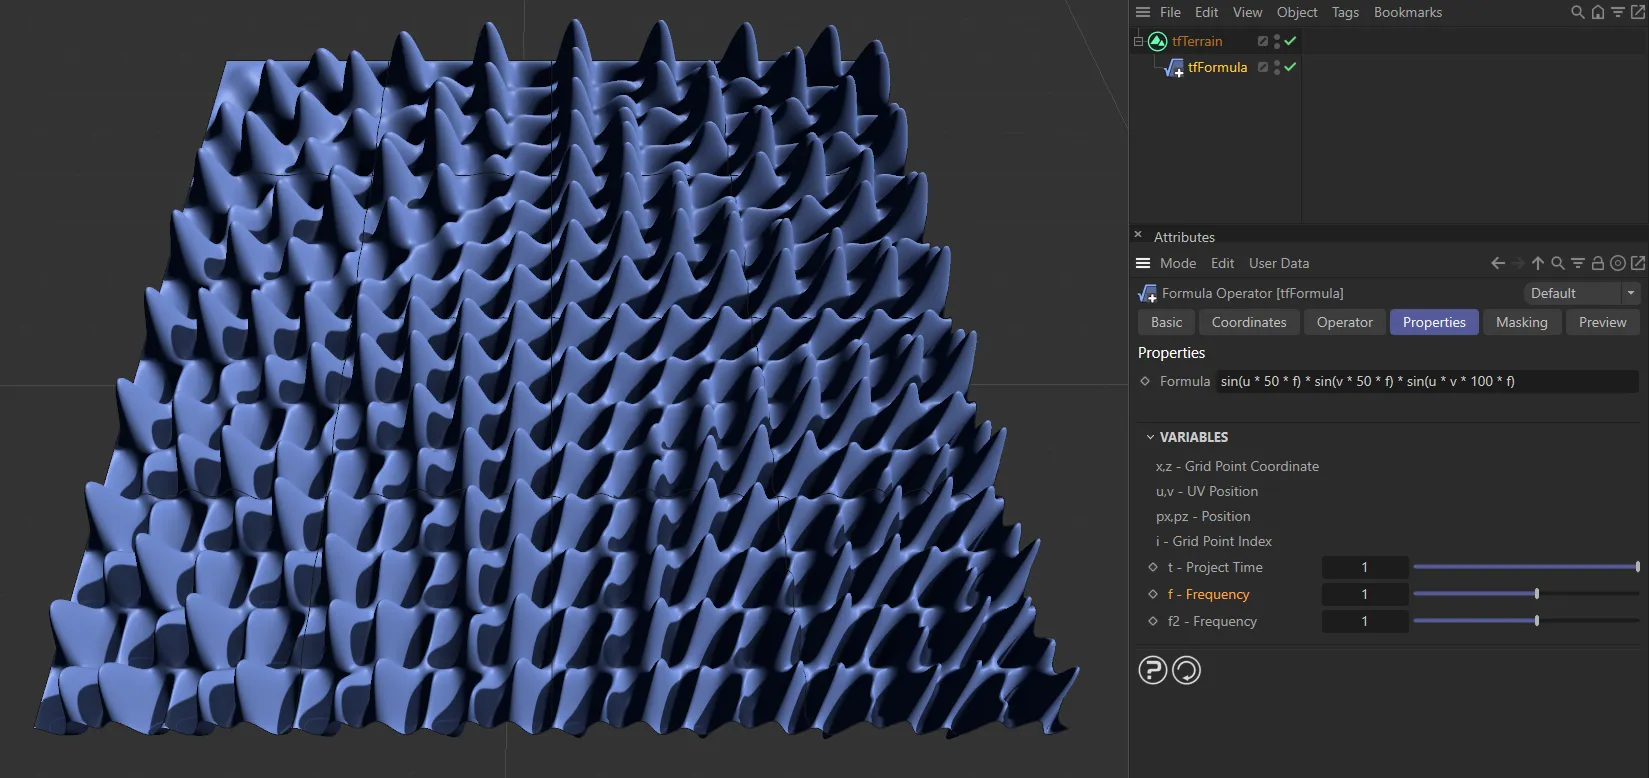Collapse the VARIABLES section
Image resolution: width=1649 pixels, height=778 pixels.
point(1150,437)
